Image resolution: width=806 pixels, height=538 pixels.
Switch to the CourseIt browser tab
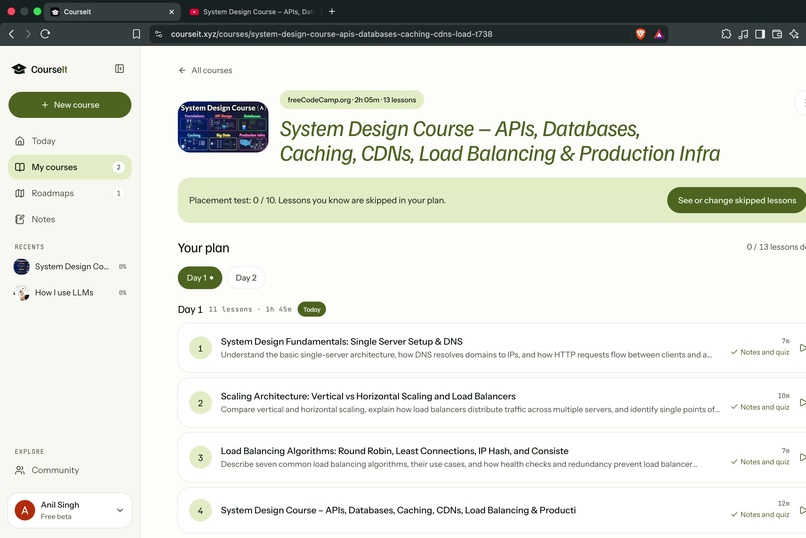coord(112,11)
